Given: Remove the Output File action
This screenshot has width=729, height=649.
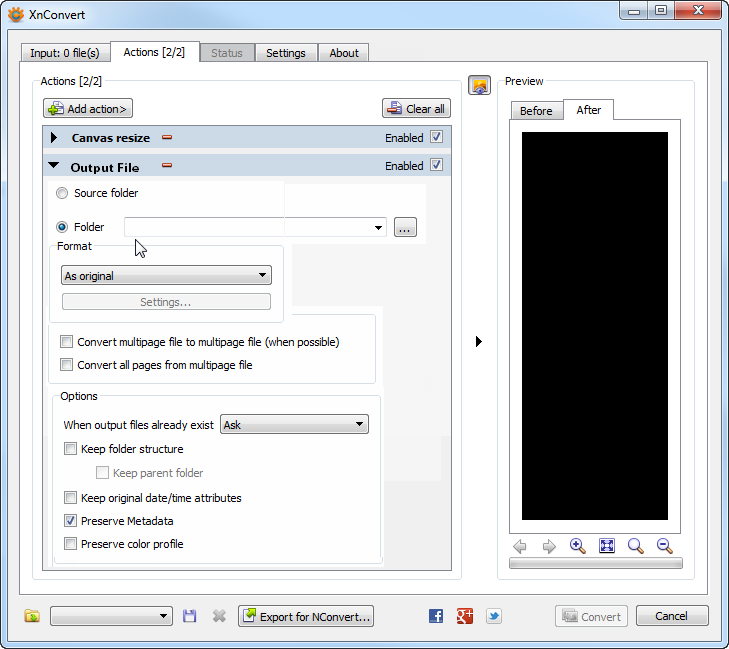Looking at the screenshot, I should (167, 165).
